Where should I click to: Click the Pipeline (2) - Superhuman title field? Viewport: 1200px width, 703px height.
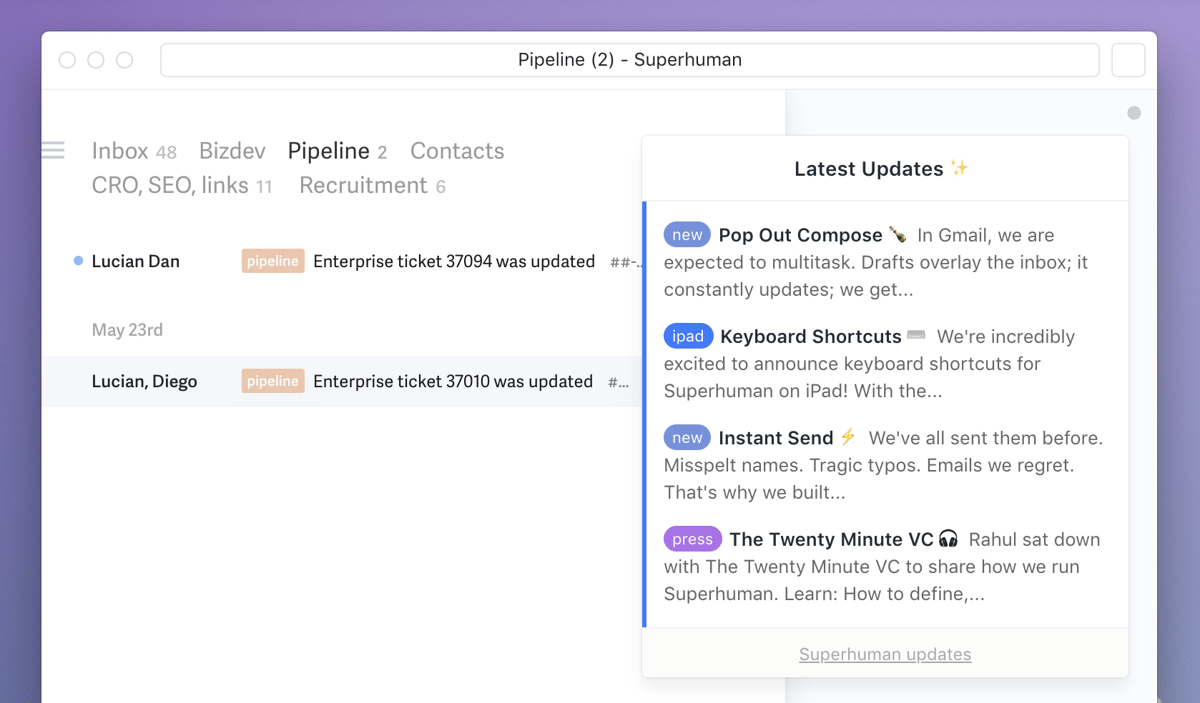pos(630,60)
